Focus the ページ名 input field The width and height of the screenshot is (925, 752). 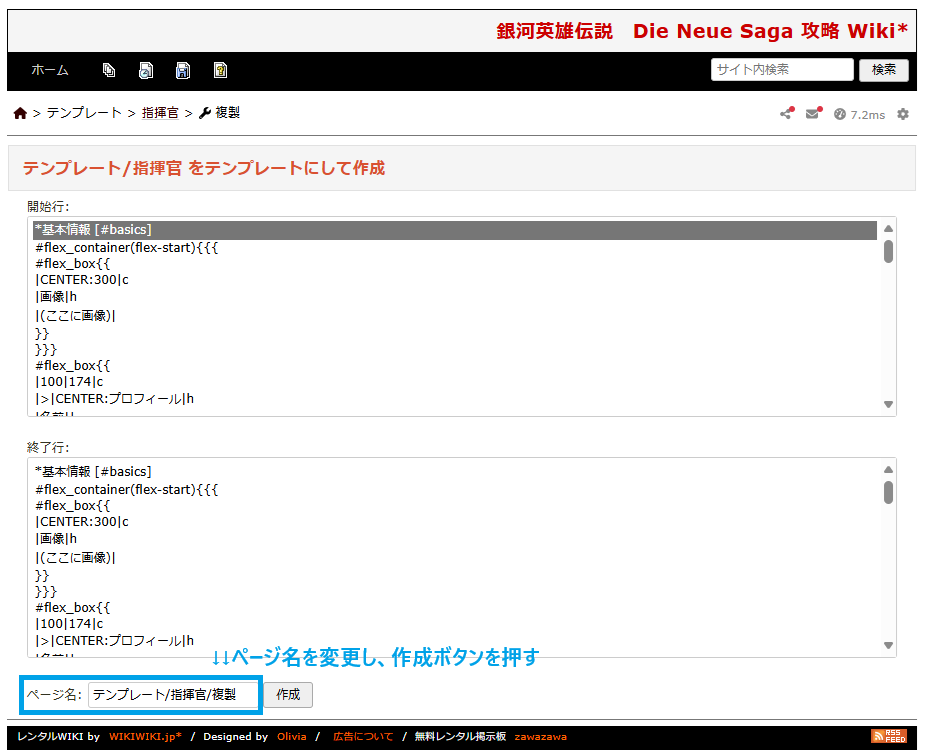point(173,694)
